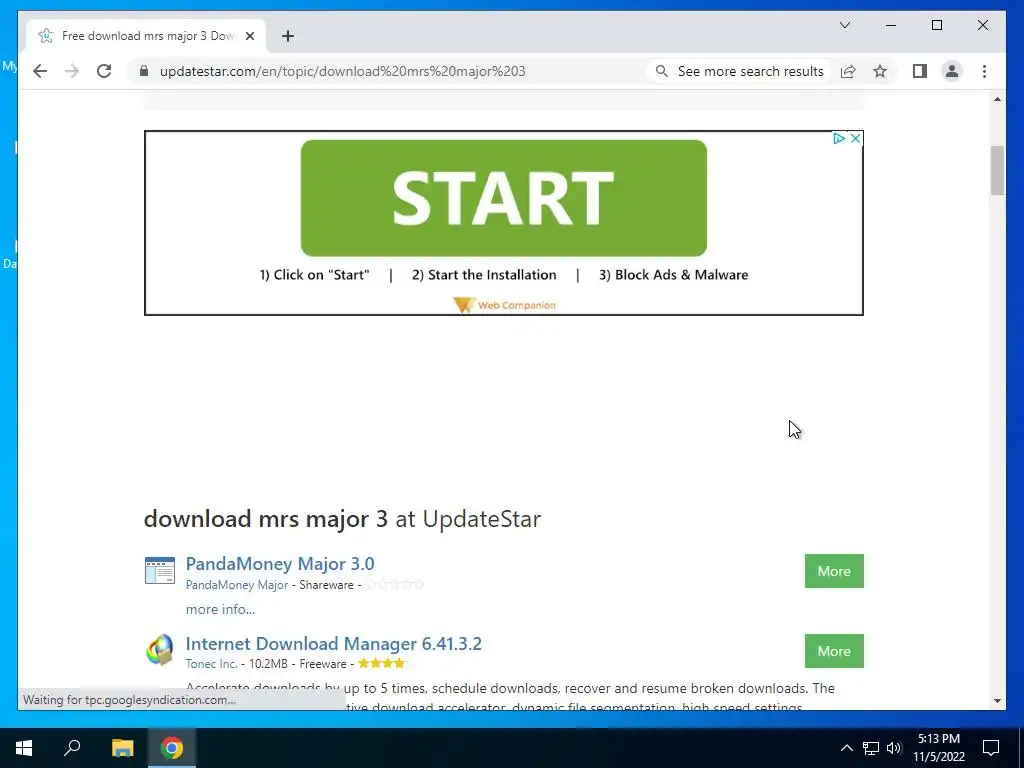
Task: Open the Chrome three-dot menu
Action: (984, 71)
